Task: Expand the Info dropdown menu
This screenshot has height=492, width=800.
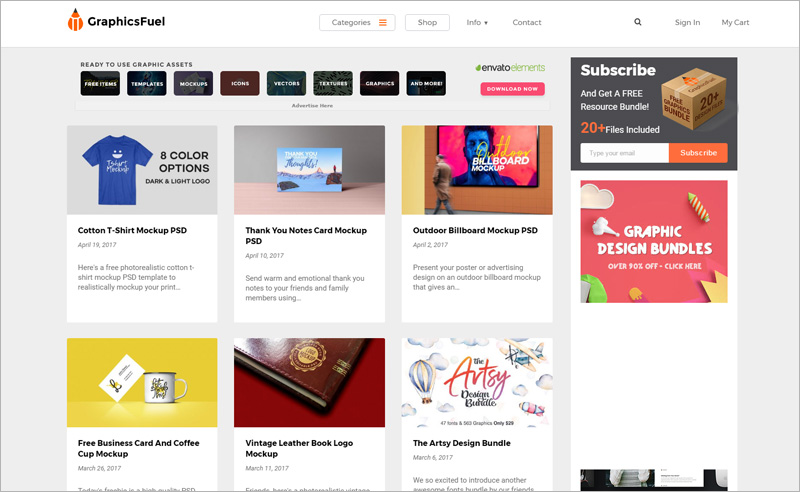Action: pos(477,22)
